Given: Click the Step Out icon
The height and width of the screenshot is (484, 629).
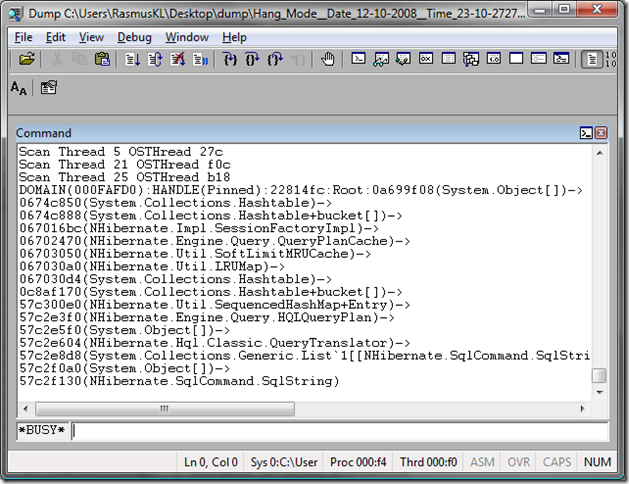Looking at the screenshot, I should point(275,59).
